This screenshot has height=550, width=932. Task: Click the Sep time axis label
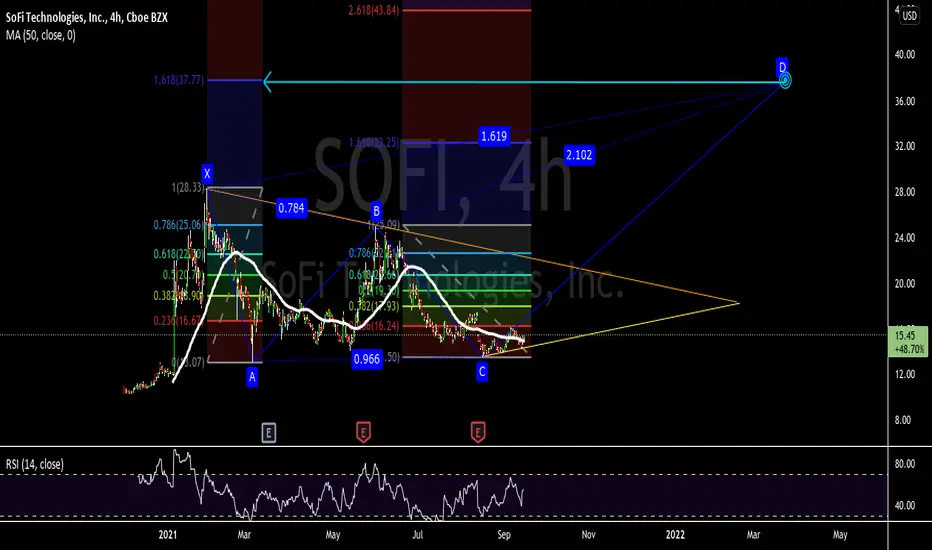[503, 535]
